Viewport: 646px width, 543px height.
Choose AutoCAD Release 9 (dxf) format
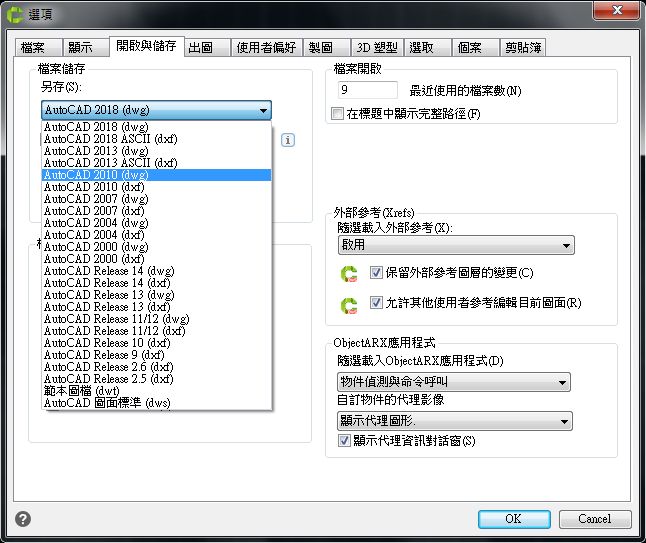coord(157,355)
